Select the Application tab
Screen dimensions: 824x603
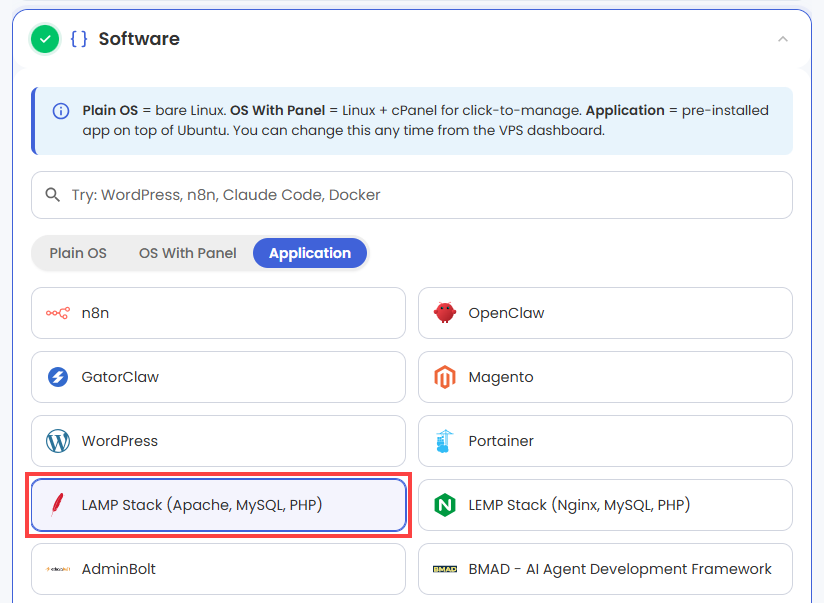310,253
